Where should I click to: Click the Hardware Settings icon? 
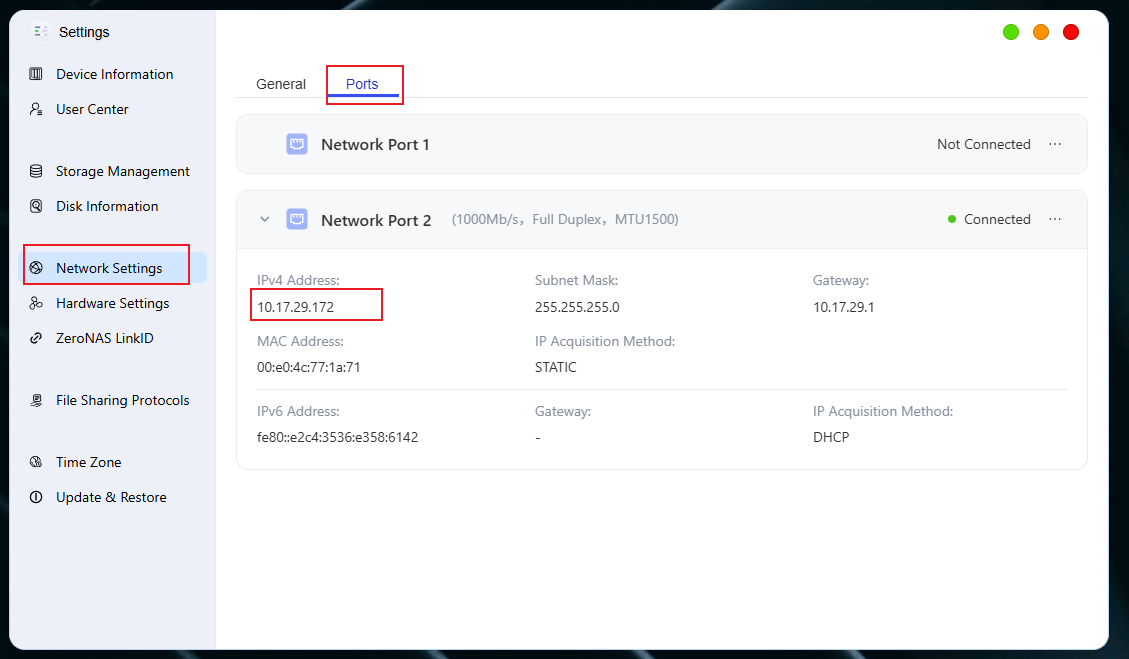tap(36, 303)
